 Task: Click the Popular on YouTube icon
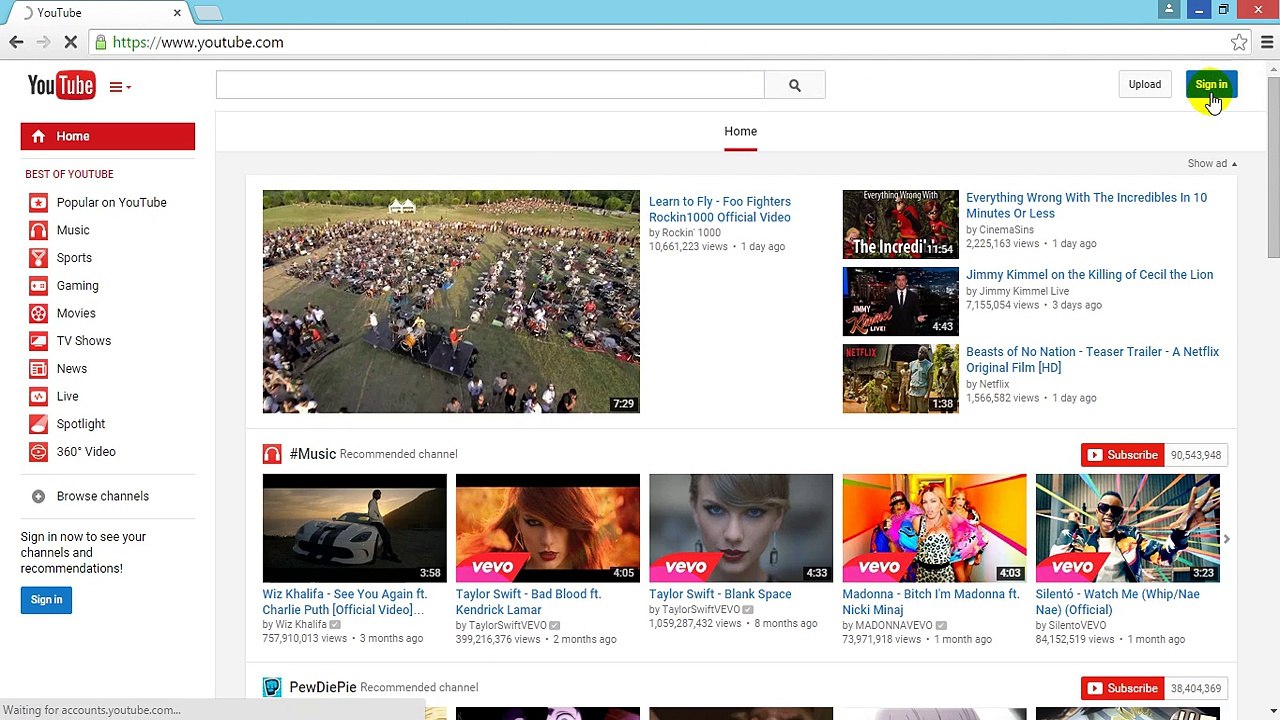coord(38,202)
